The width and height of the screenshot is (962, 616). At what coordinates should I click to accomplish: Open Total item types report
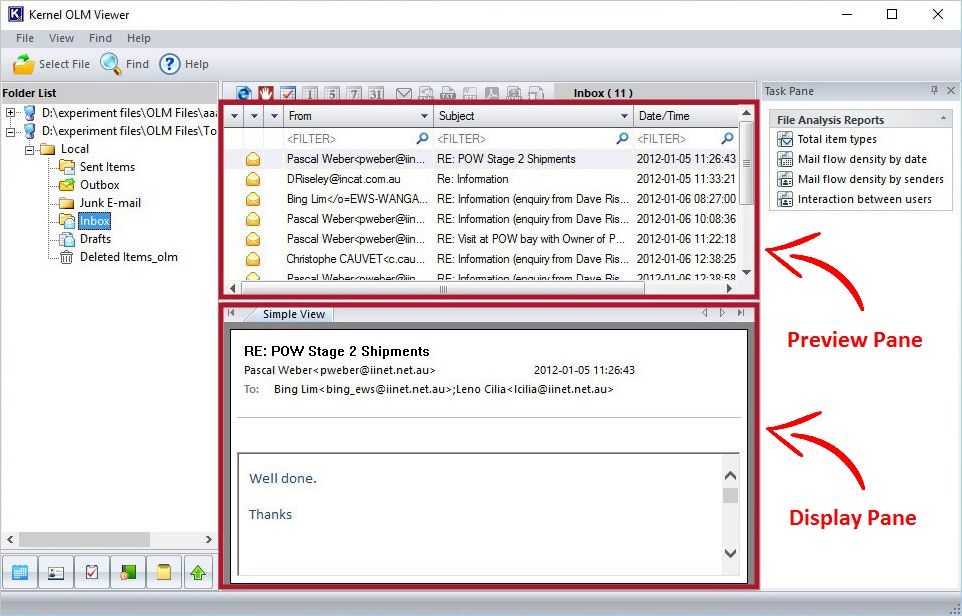point(837,139)
